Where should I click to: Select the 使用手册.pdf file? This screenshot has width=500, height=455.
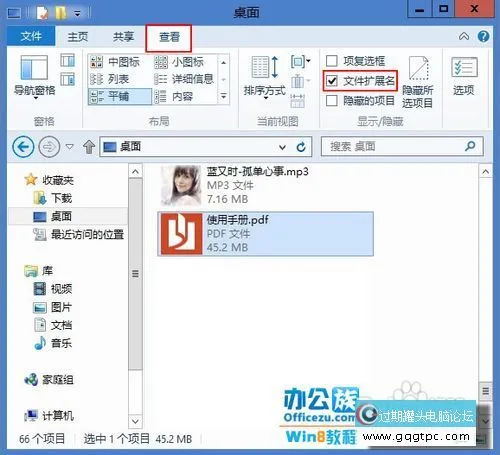[265, 234]
